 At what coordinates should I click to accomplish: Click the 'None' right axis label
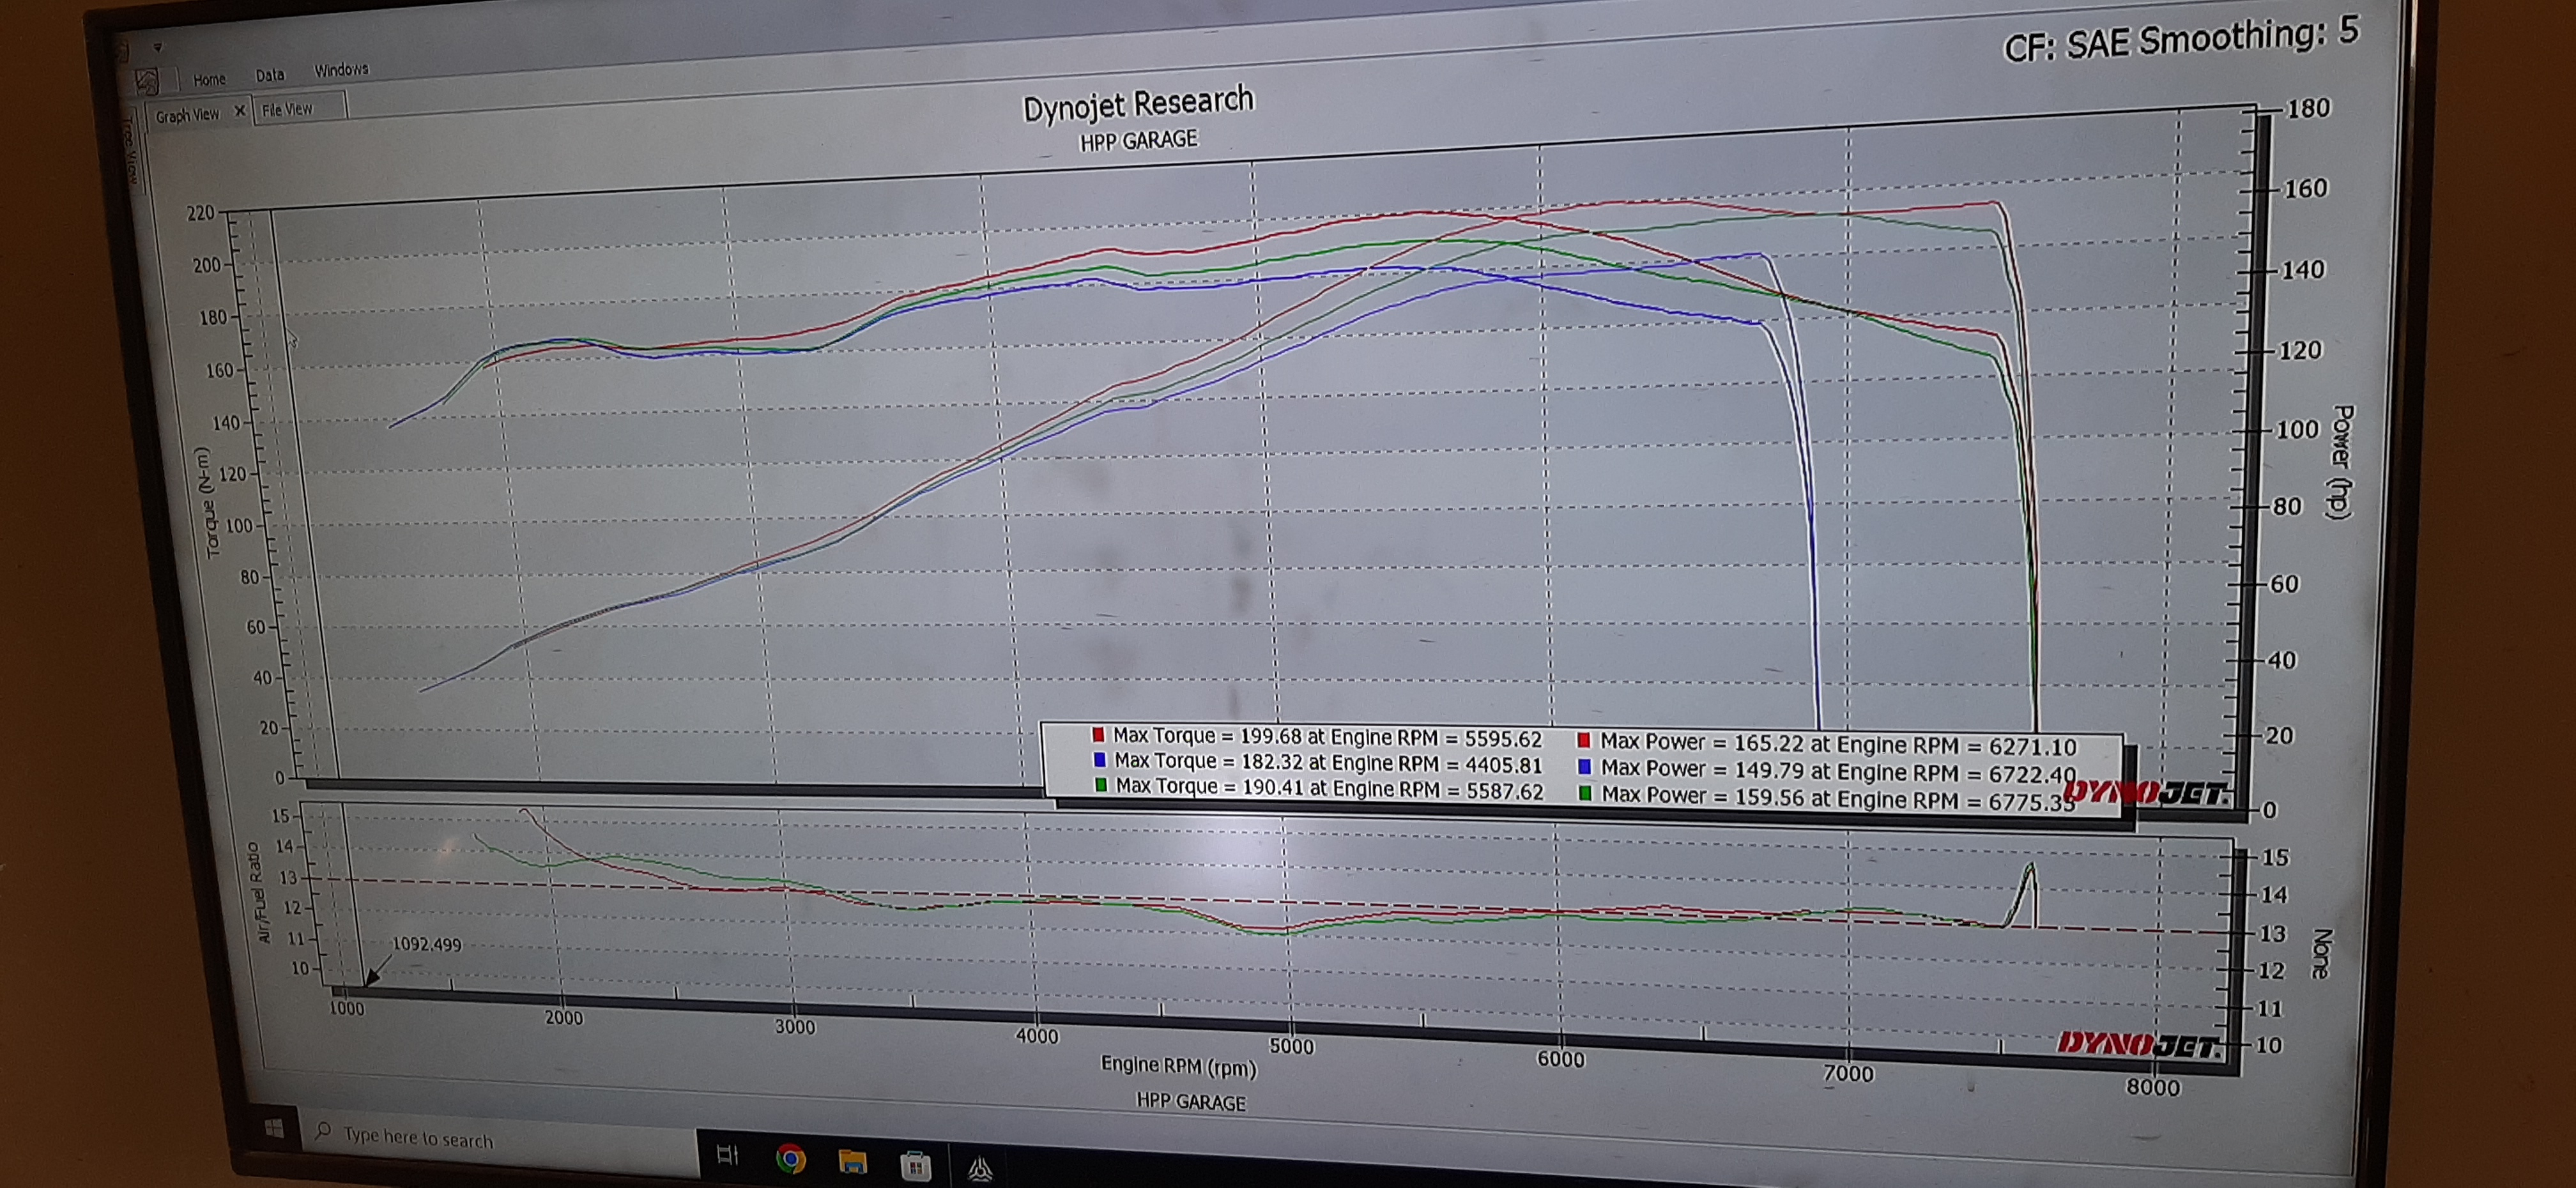coord(2322,953)
